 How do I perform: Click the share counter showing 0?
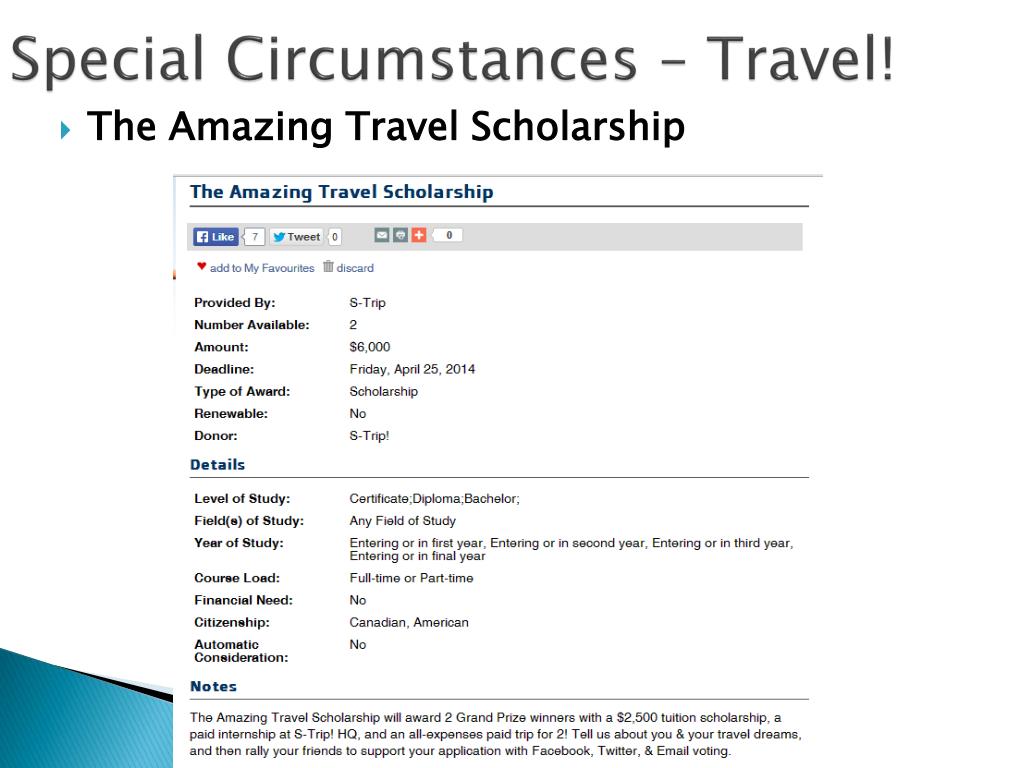point(448,235)
